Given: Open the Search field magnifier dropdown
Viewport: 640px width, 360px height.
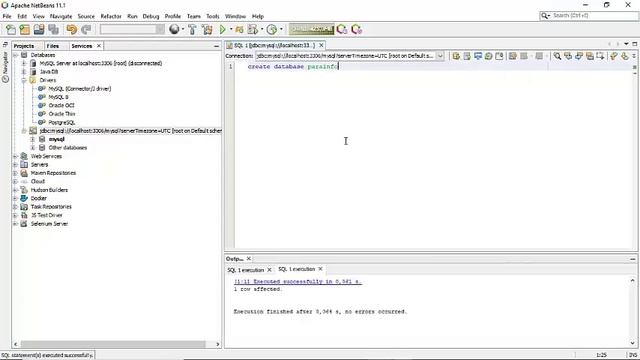Looking at the screenshot, I should click(x=545, y=16).
